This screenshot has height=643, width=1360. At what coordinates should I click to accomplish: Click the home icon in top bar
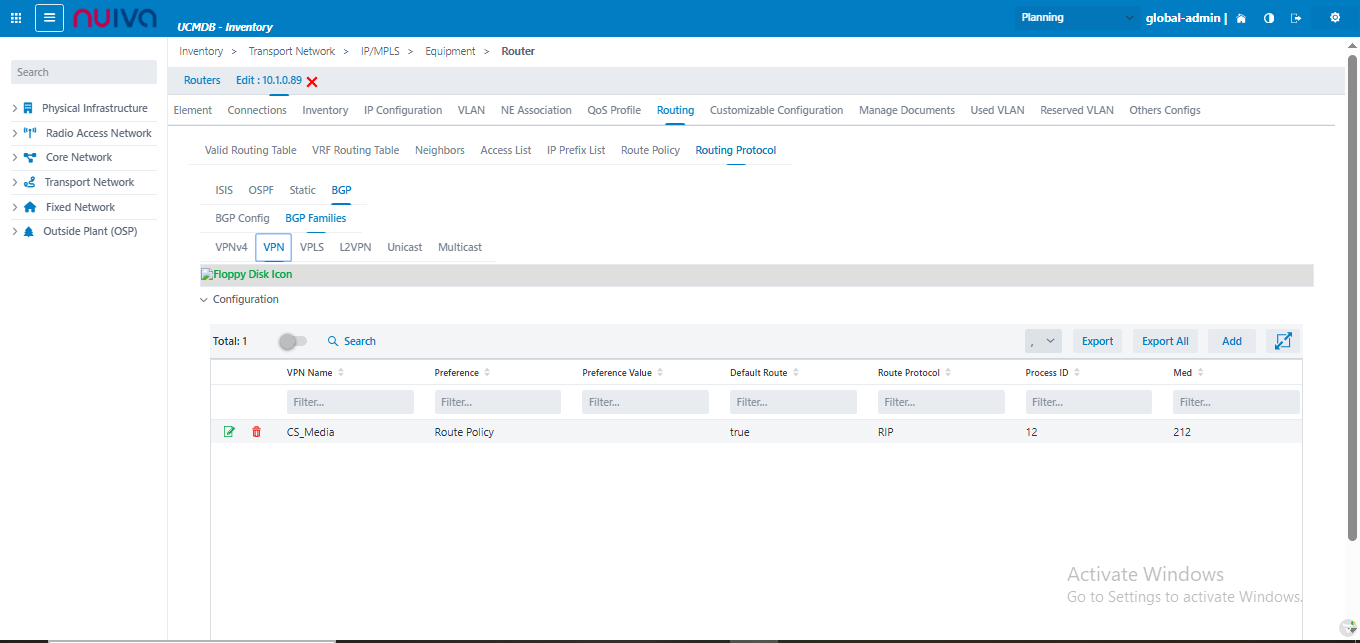pos(1241,18)
